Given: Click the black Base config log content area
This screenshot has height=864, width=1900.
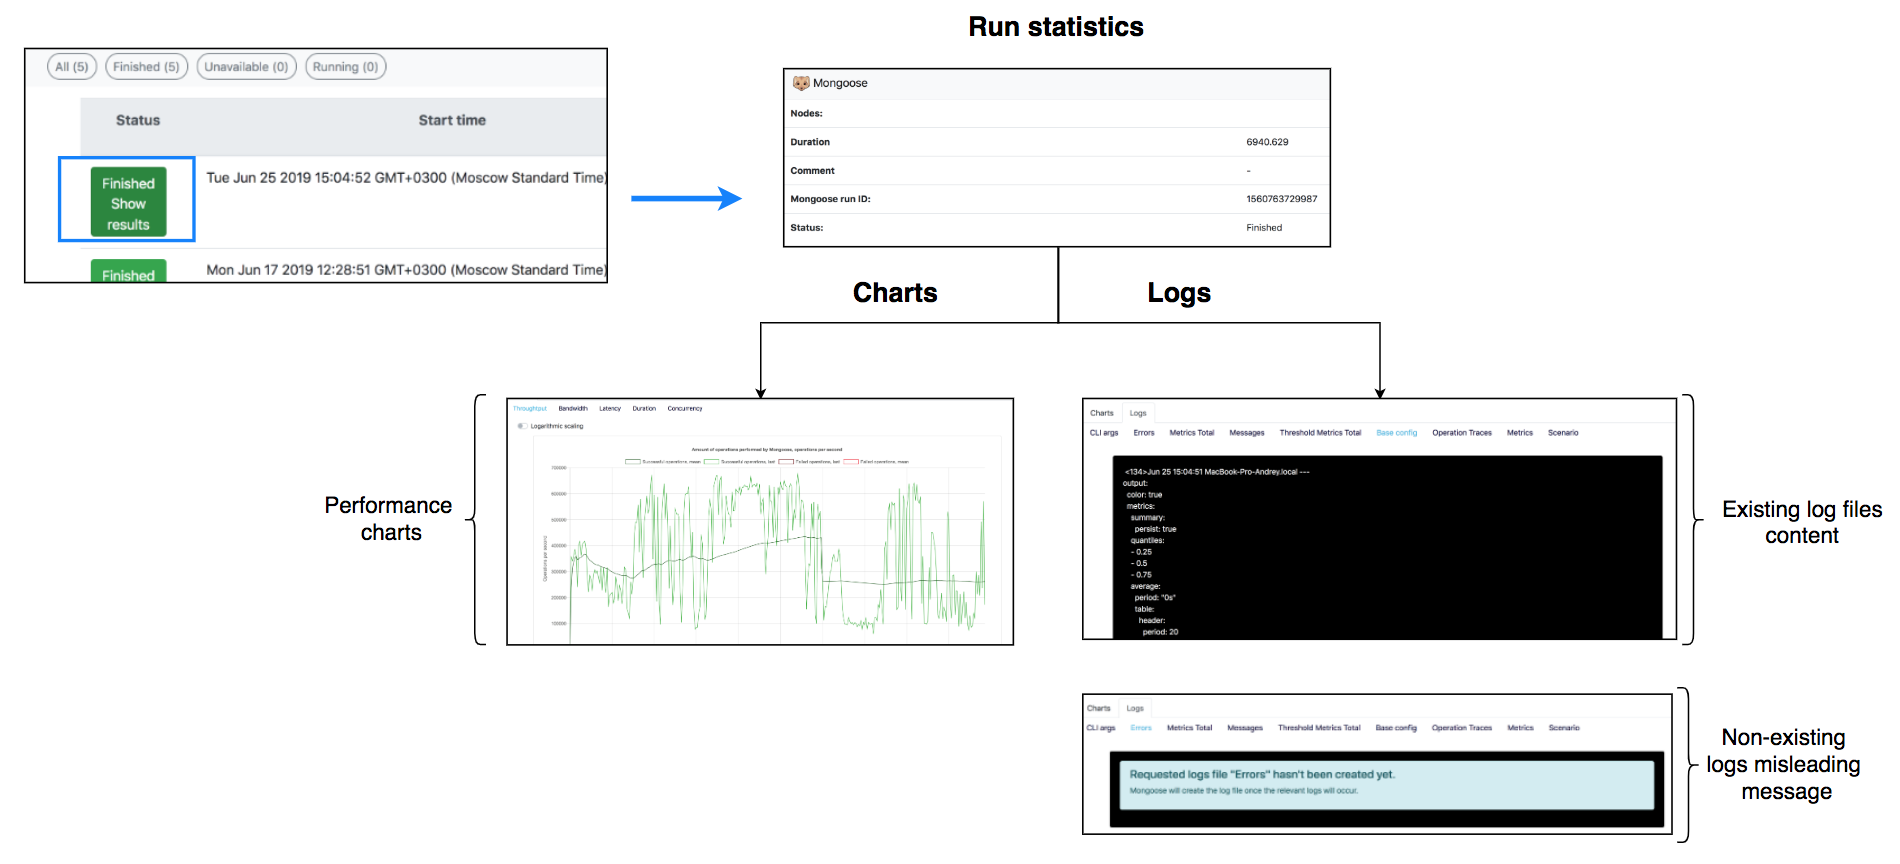Looking at the screenshot, I should [x=1387, y=547].
